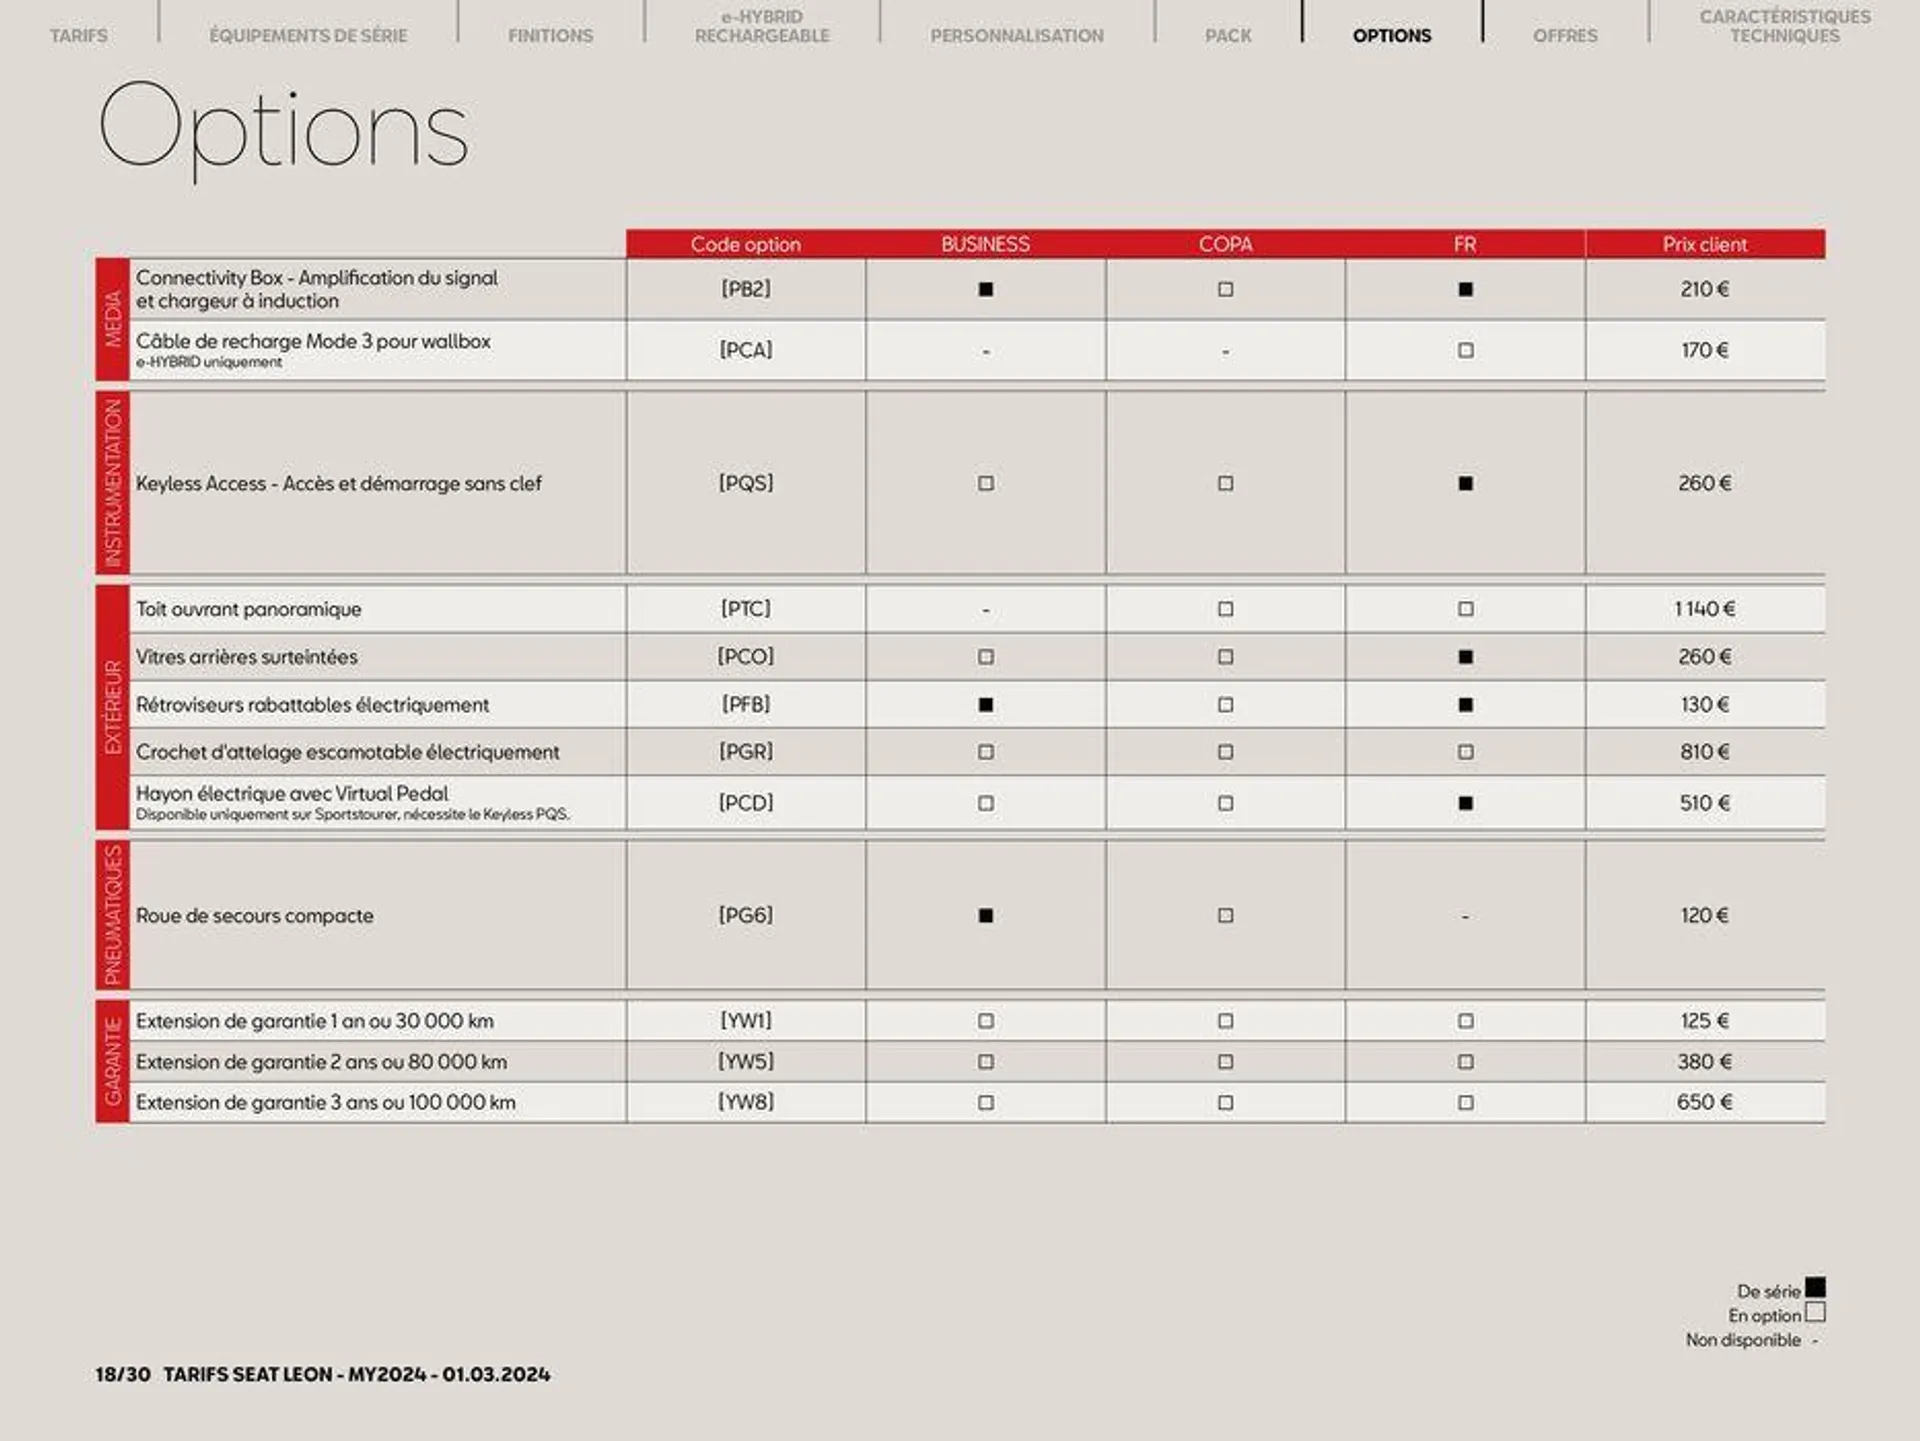Viewport: 1920px width, 1441px height.
Task: Click the FR option box for Crochet d'attelage
Action: [1466, 752]
